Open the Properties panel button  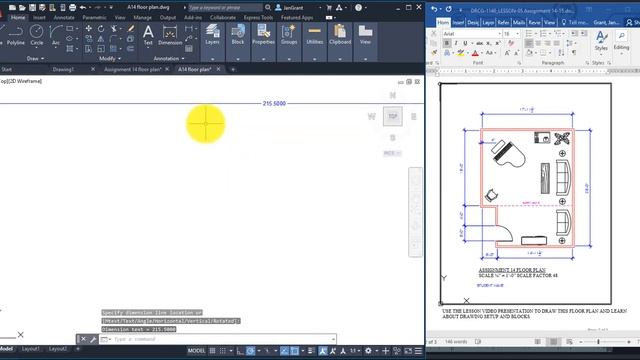click(x=263, y=42)
